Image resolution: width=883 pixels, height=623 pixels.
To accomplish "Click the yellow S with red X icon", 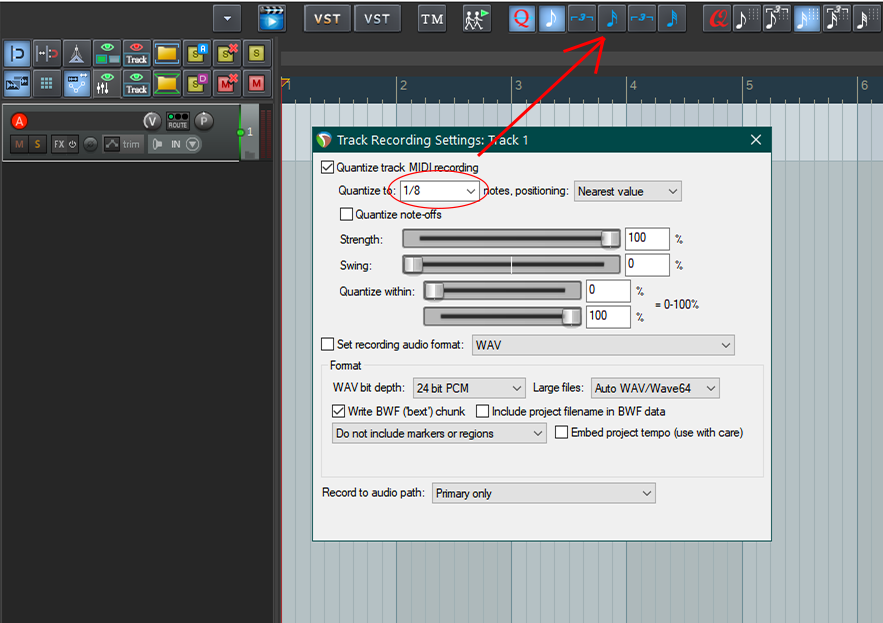I will click(x=227, y=54).
